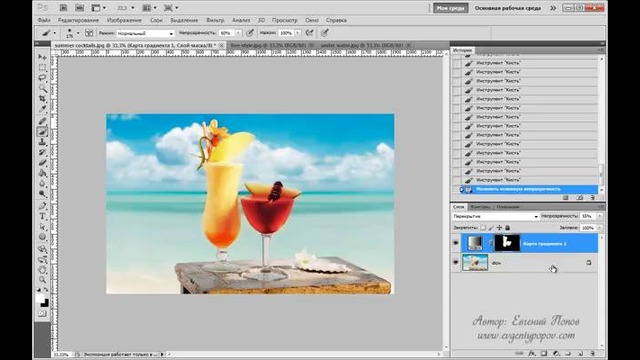Viewport: 640px width, 360px height.
Task: Select the Quick Selection tool
Action: (42, 88)
